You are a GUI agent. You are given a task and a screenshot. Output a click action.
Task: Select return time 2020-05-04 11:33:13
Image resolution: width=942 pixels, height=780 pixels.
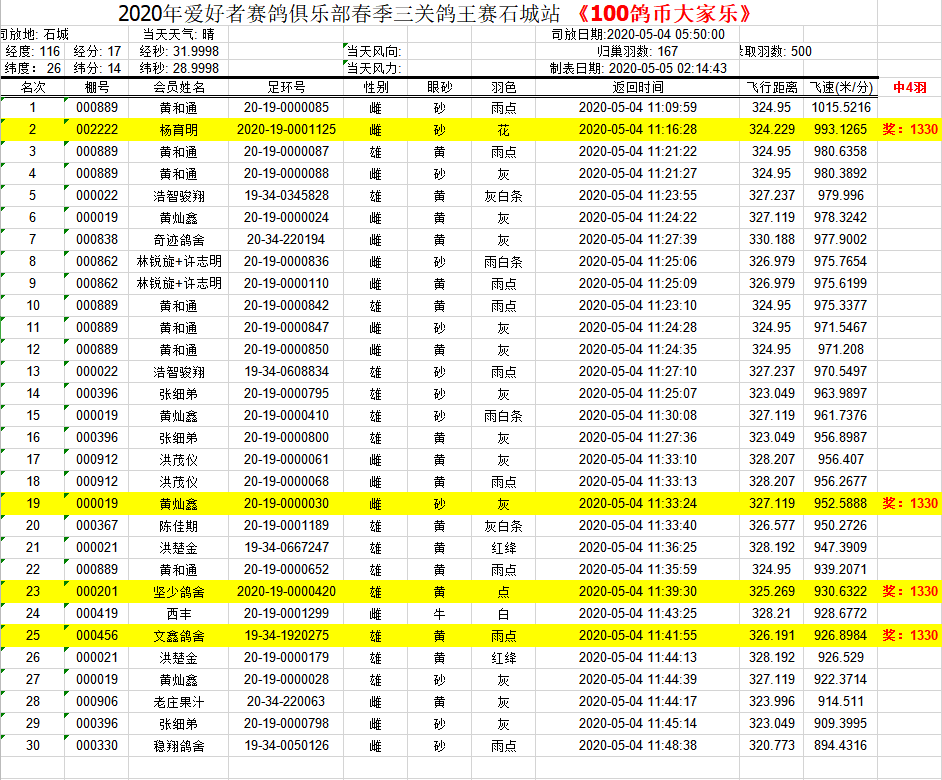[638, 481]
